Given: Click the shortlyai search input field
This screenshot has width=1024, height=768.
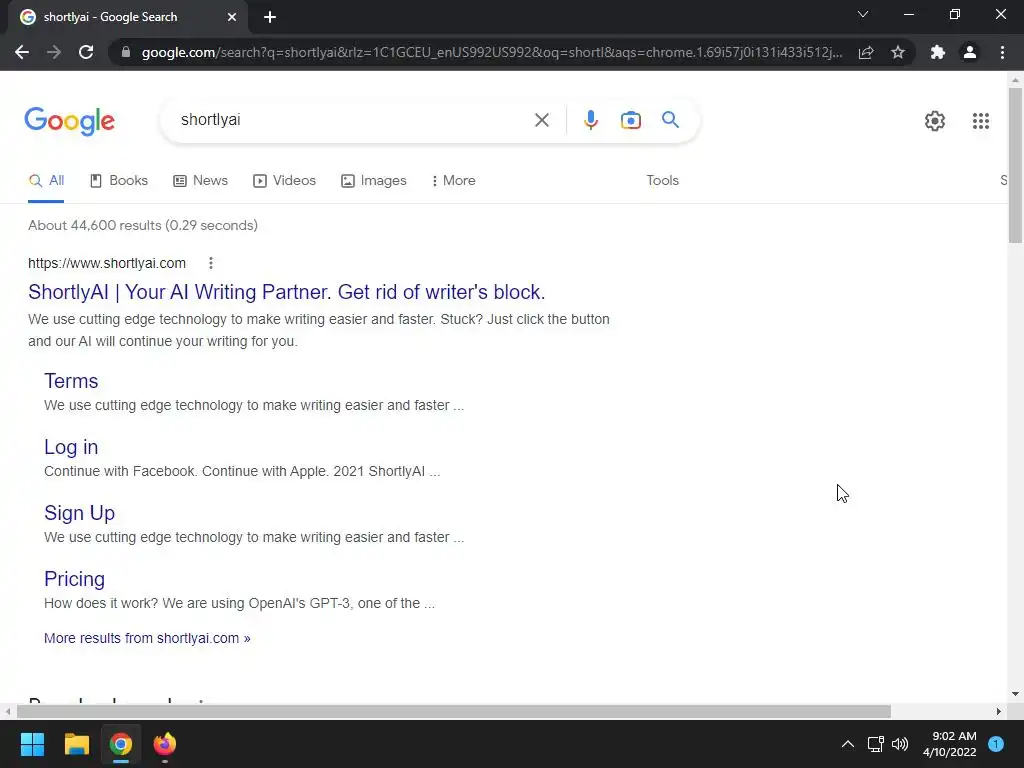Looking at the screenshot, I should click(353, 120).
